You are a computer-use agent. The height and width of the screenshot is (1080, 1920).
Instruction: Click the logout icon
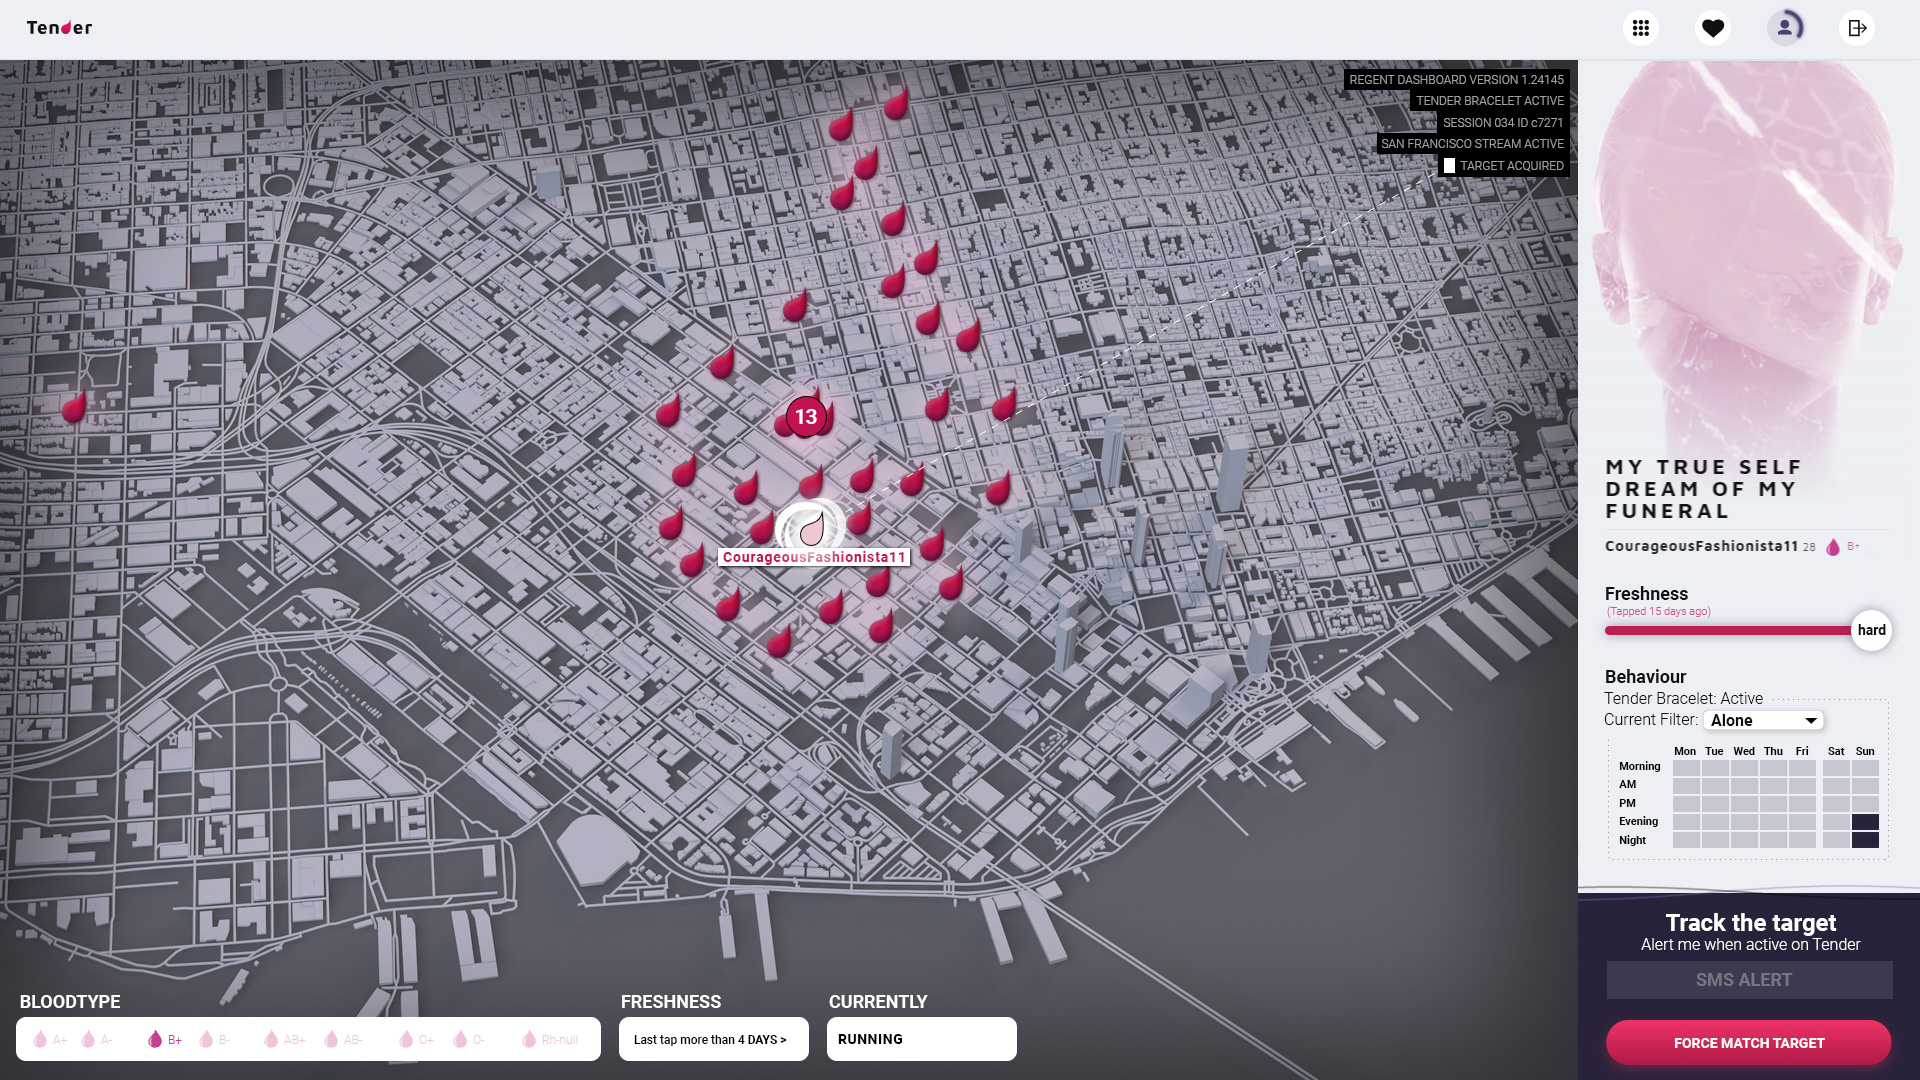1857,28
